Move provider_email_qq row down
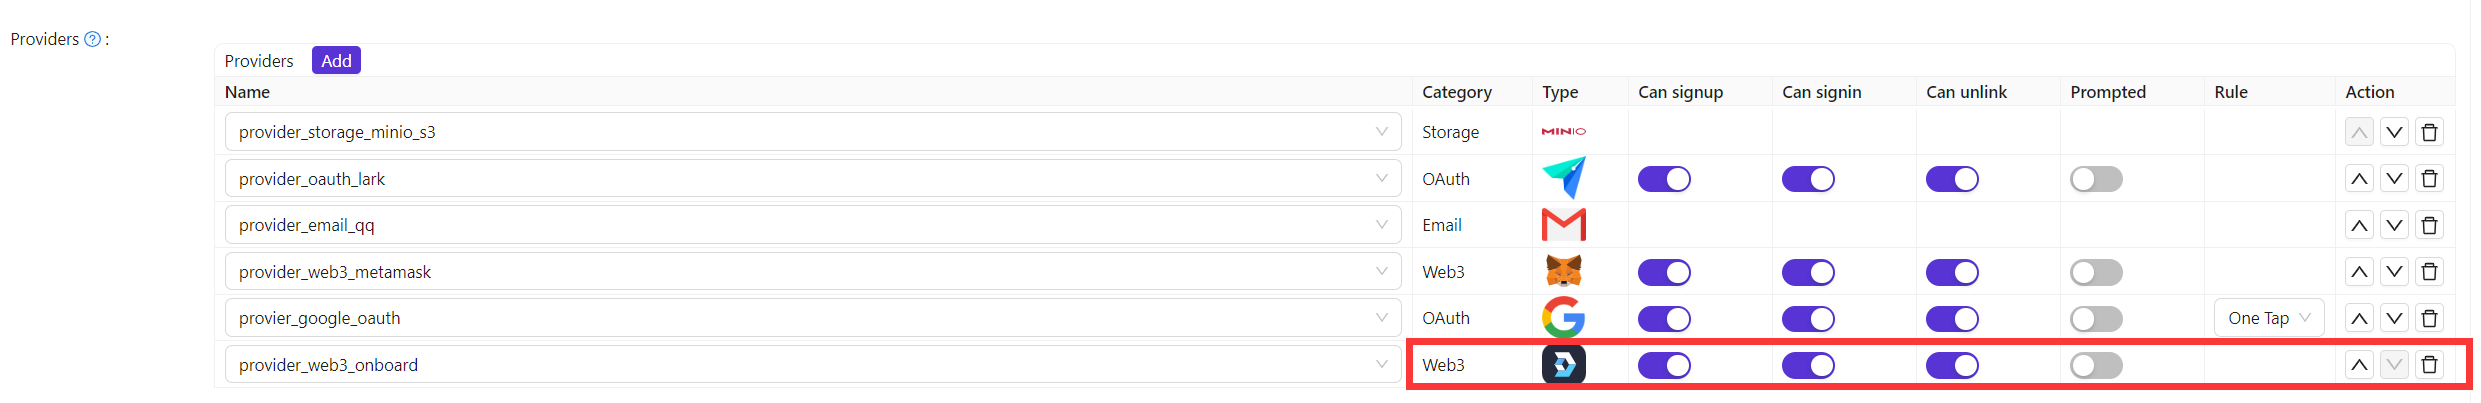The image size is (2481, 403). point(2394,225)
